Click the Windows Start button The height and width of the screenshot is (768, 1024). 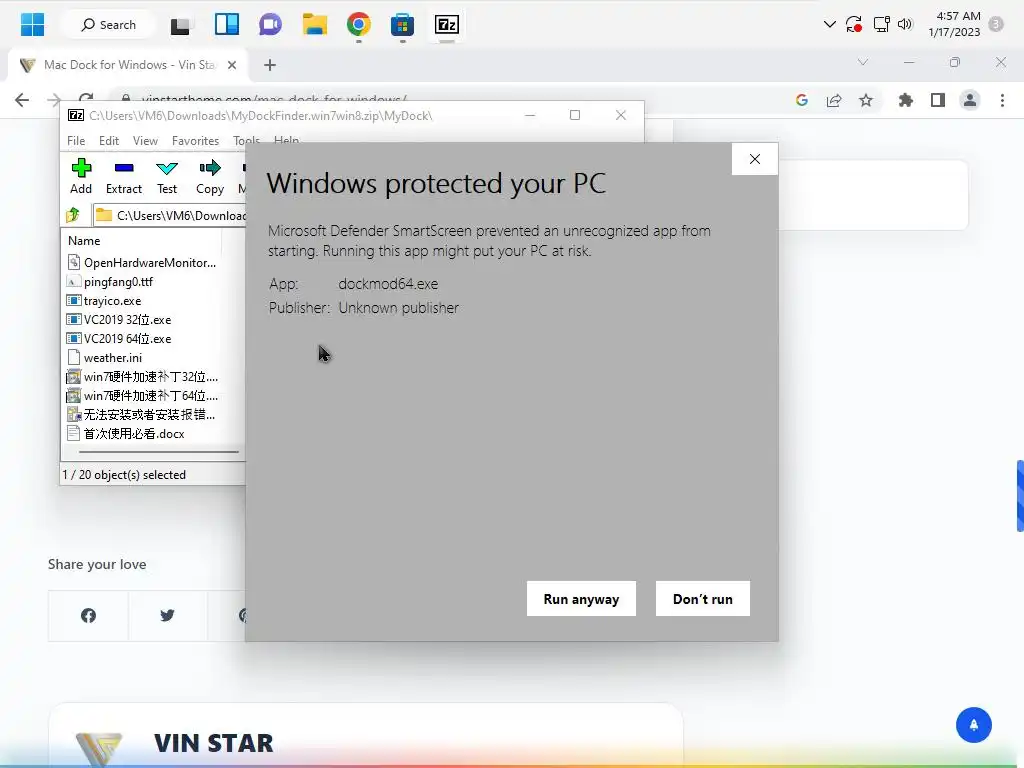click(x=33, y=25)
